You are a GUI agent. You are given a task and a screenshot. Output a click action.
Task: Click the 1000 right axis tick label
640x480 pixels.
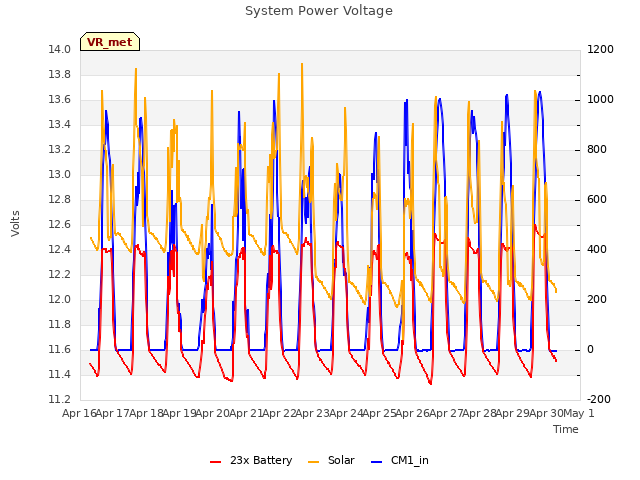pyautogui.click(x=600, y=100)
